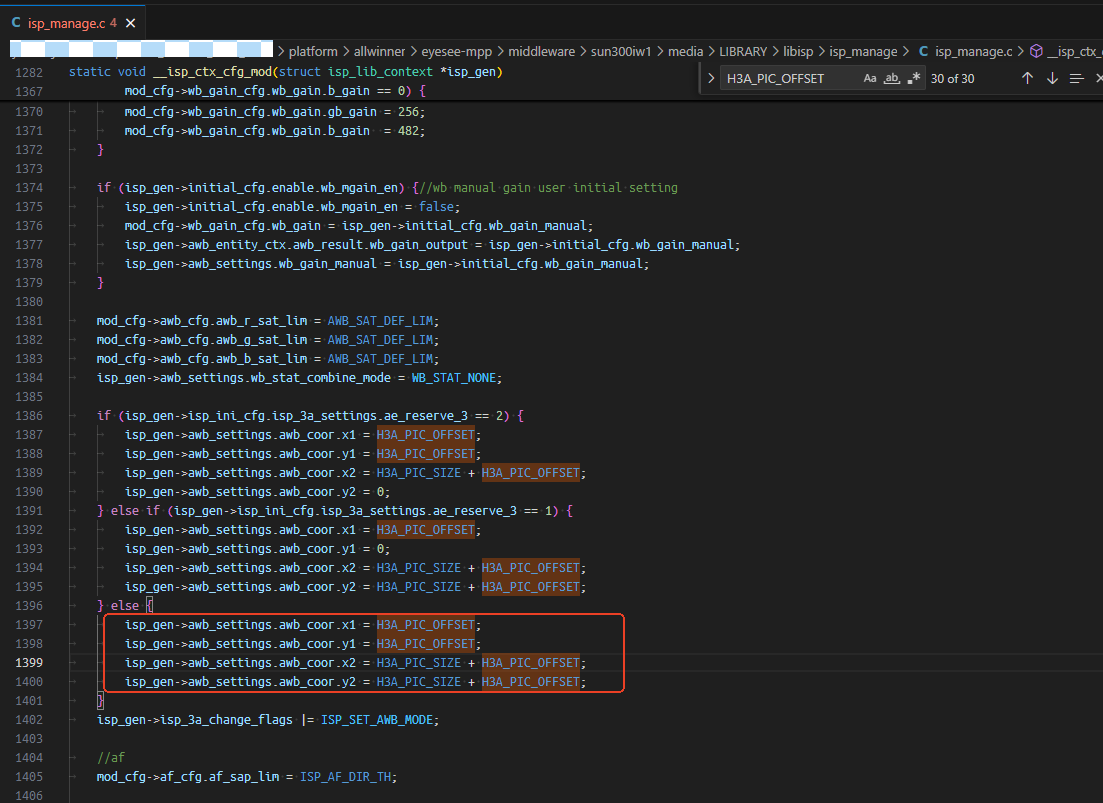Open the eyesee-mpp breadcrumb segment

coord(457,51)
